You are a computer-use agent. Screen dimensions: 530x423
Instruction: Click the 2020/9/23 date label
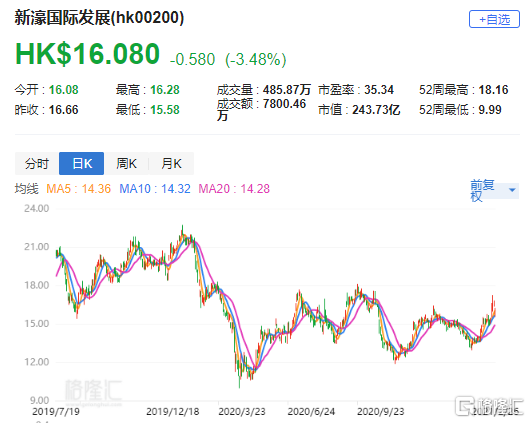(x=381, y=412)
